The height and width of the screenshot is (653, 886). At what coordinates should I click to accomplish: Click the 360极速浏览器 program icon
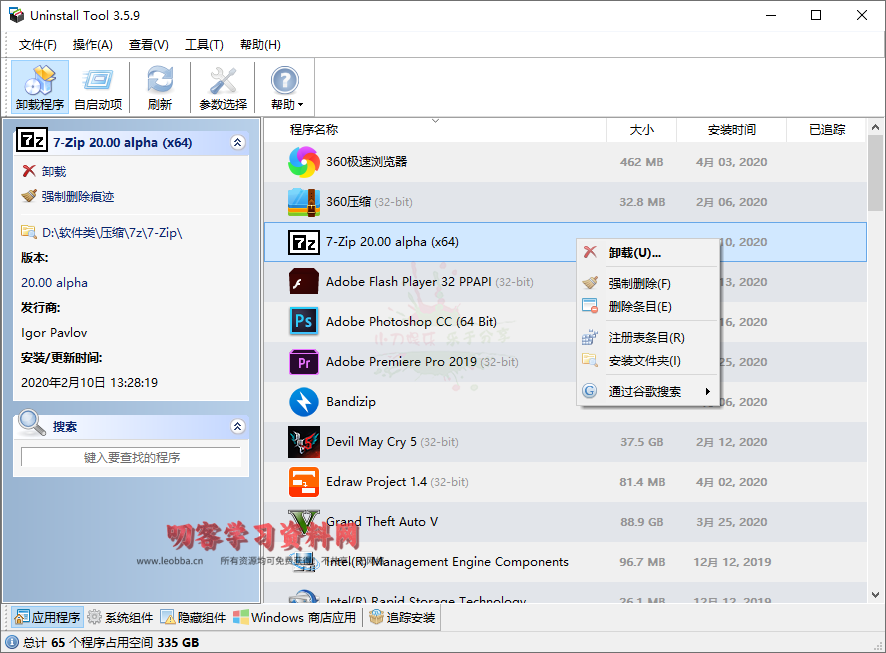[303, 162]
